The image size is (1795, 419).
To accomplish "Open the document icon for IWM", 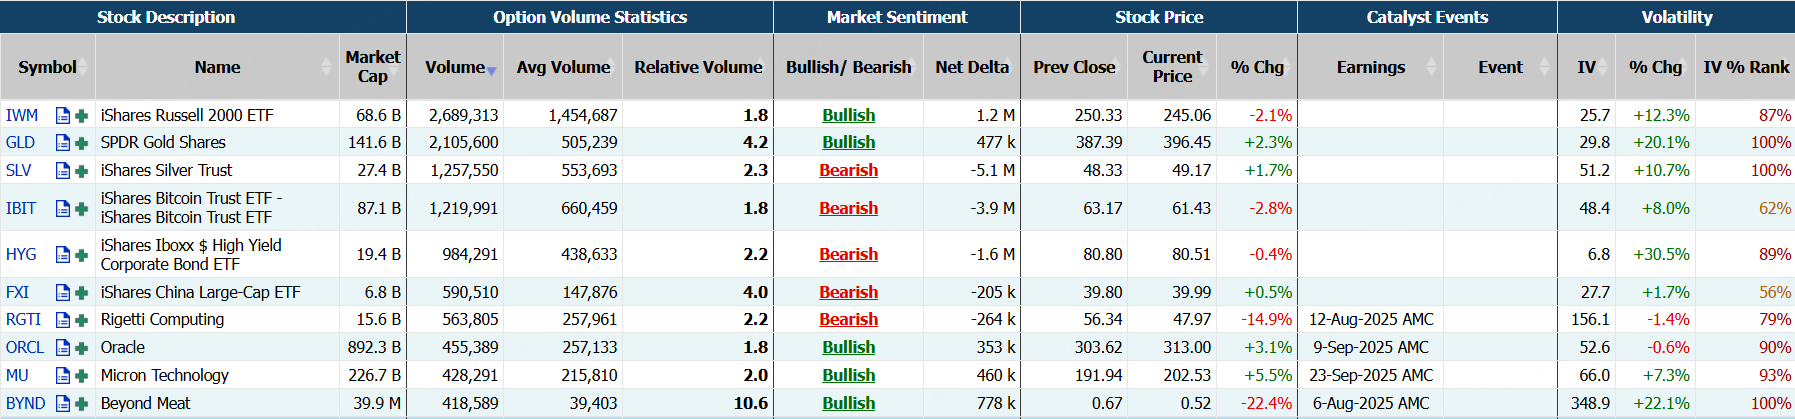I will (63, 115).
